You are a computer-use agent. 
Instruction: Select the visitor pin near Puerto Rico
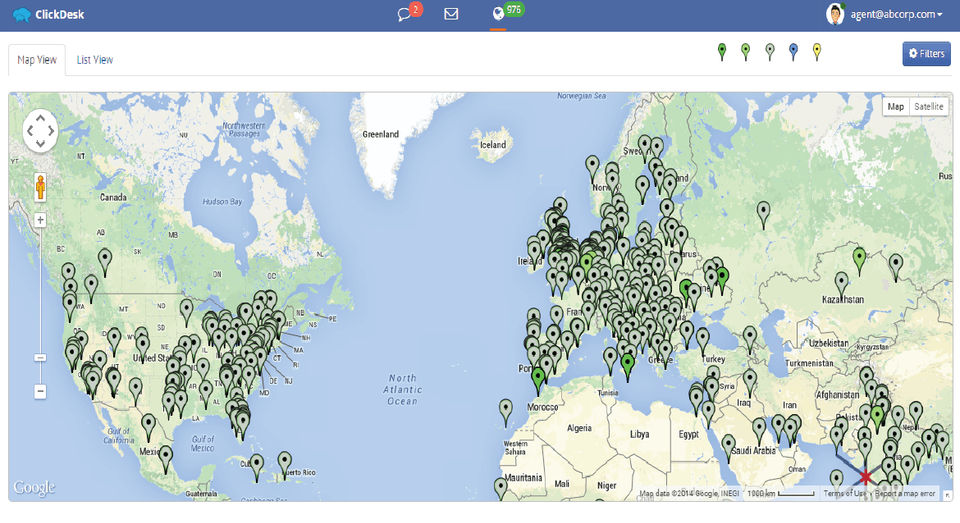point(284,464)
